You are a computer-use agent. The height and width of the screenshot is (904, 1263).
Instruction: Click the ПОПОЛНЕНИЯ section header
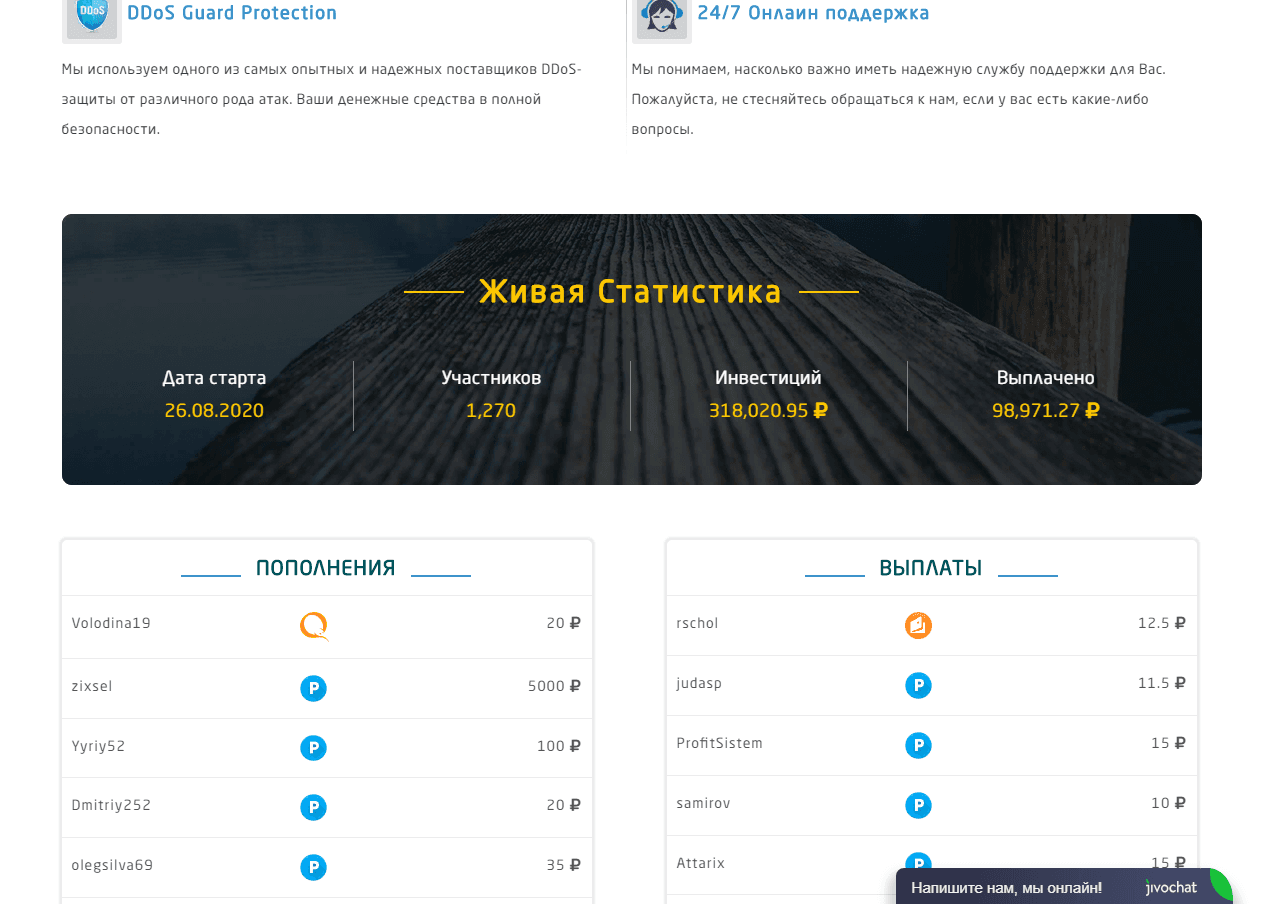point(325,568)
